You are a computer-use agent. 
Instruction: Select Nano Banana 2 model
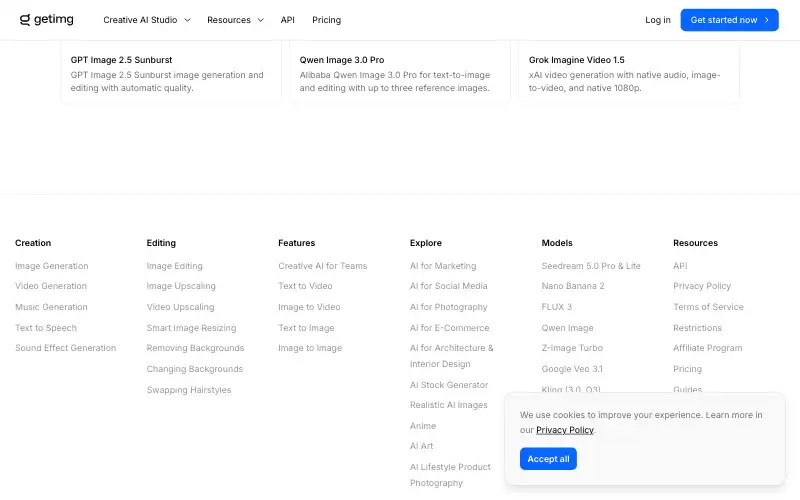click(573, 286)
